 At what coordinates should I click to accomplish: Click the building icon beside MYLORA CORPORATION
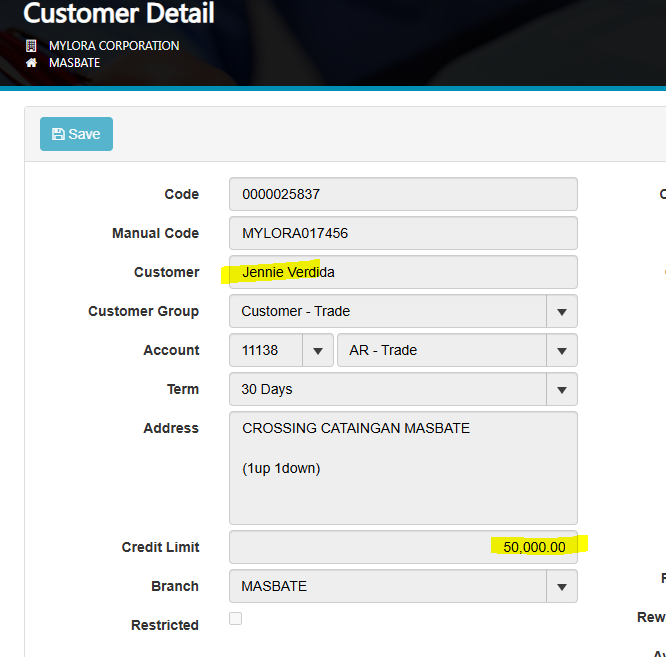click(x=31, y=46)
